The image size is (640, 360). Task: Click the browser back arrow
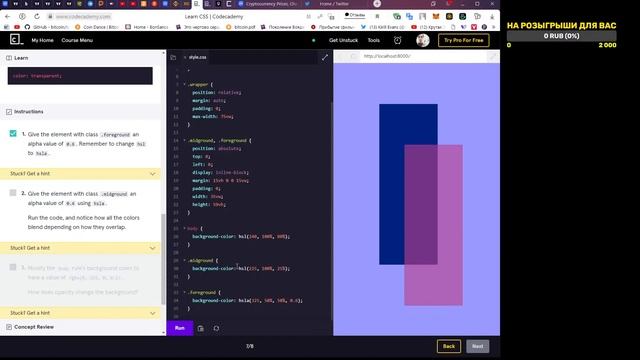tap(7, 16)
